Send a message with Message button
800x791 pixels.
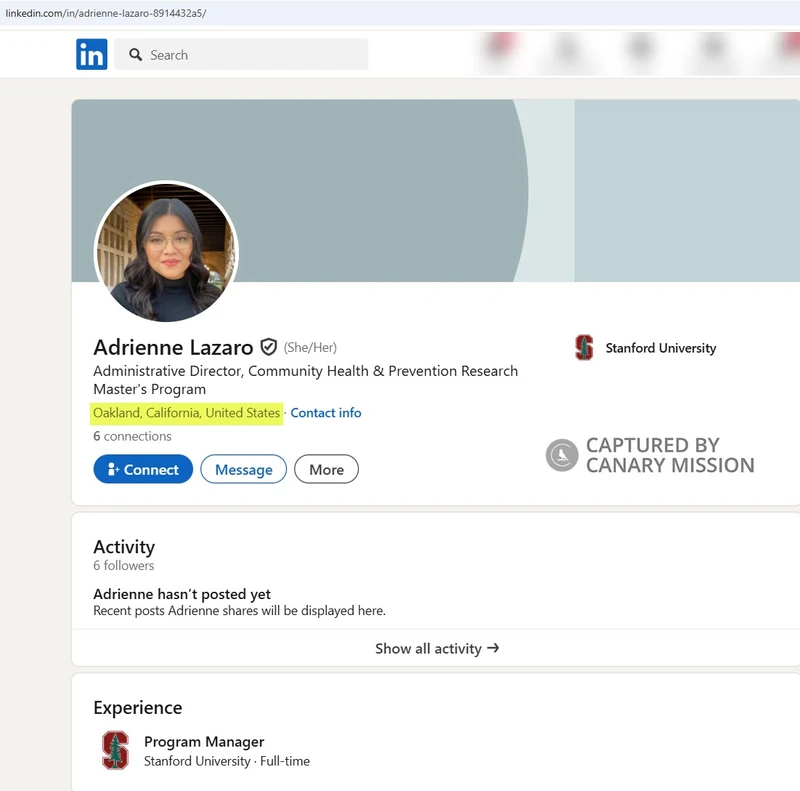coord(243,469)
